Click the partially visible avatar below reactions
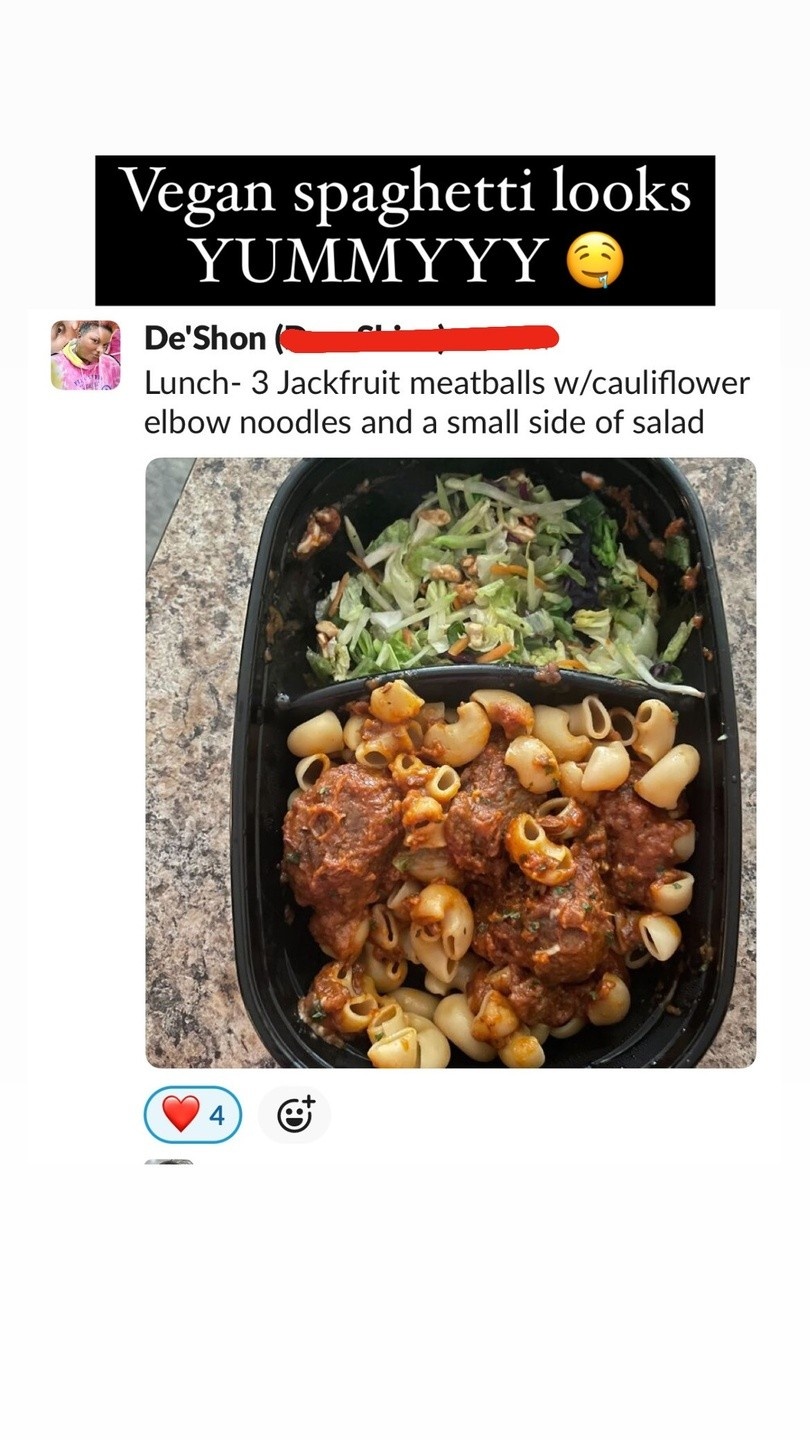This screenshot has height=1440, width=810. click(169, 1162)
